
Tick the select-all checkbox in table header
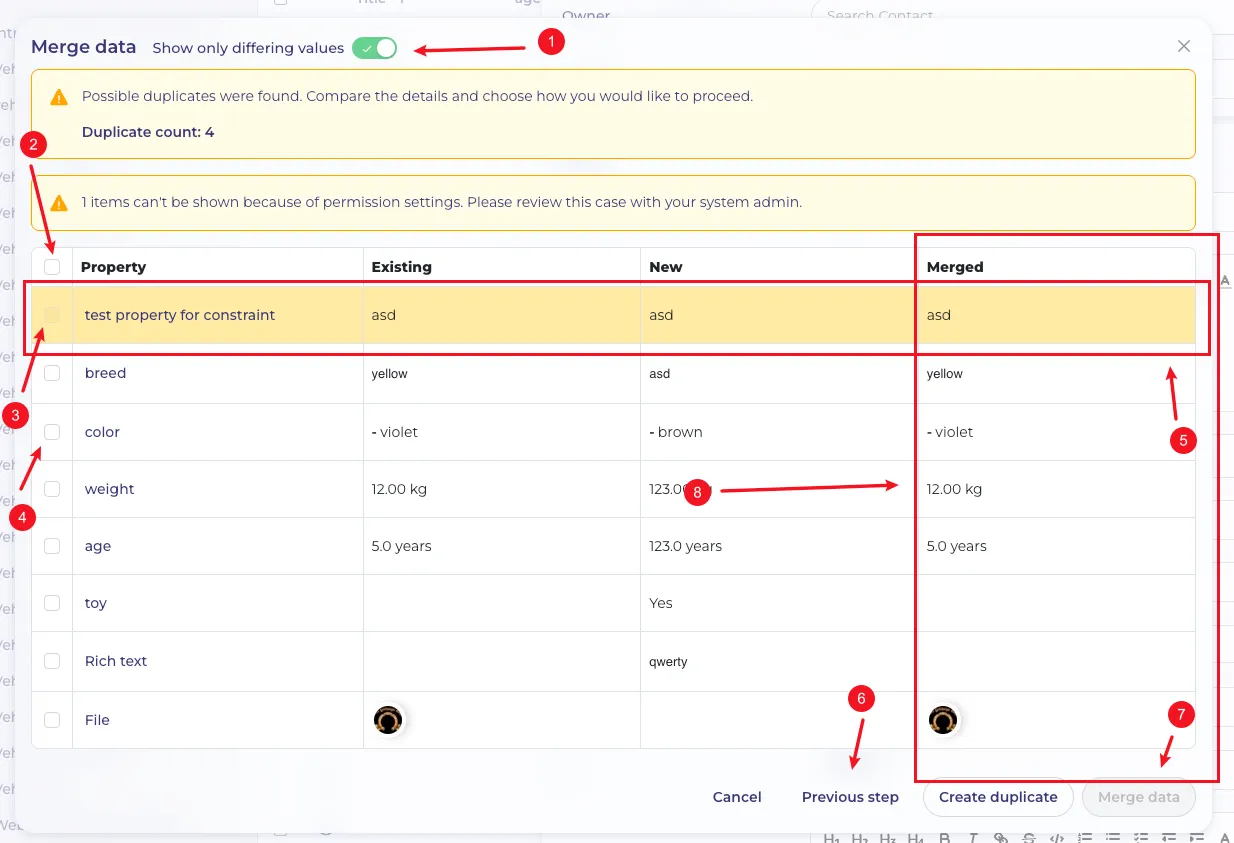[52, 267]
